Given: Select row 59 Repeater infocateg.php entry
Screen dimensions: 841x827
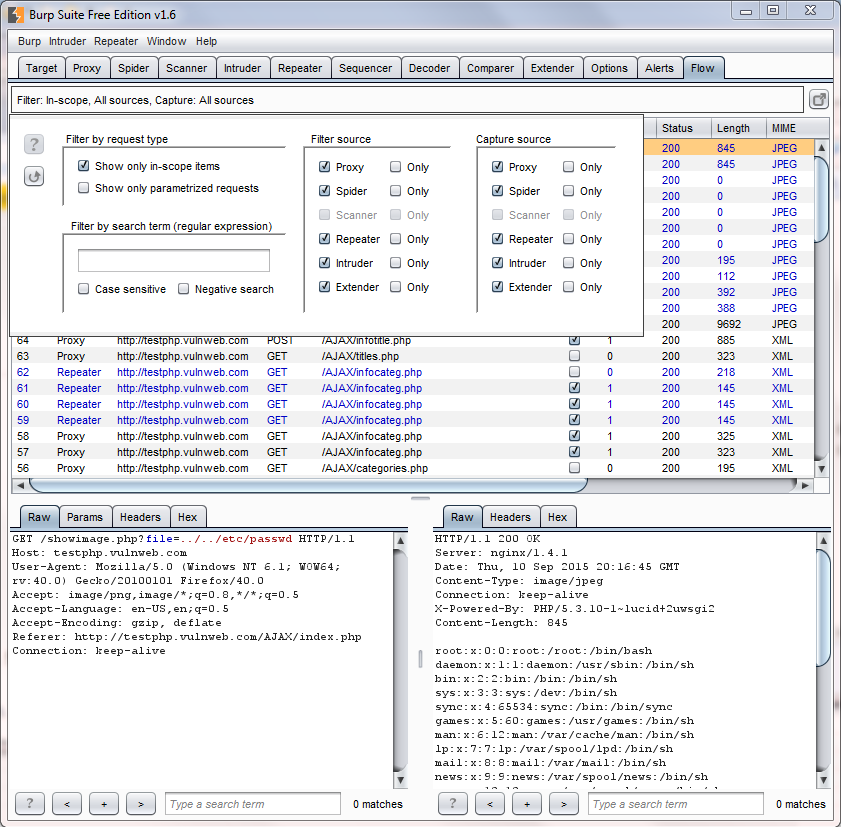Looking at the screenshot, I should [412, 420].
